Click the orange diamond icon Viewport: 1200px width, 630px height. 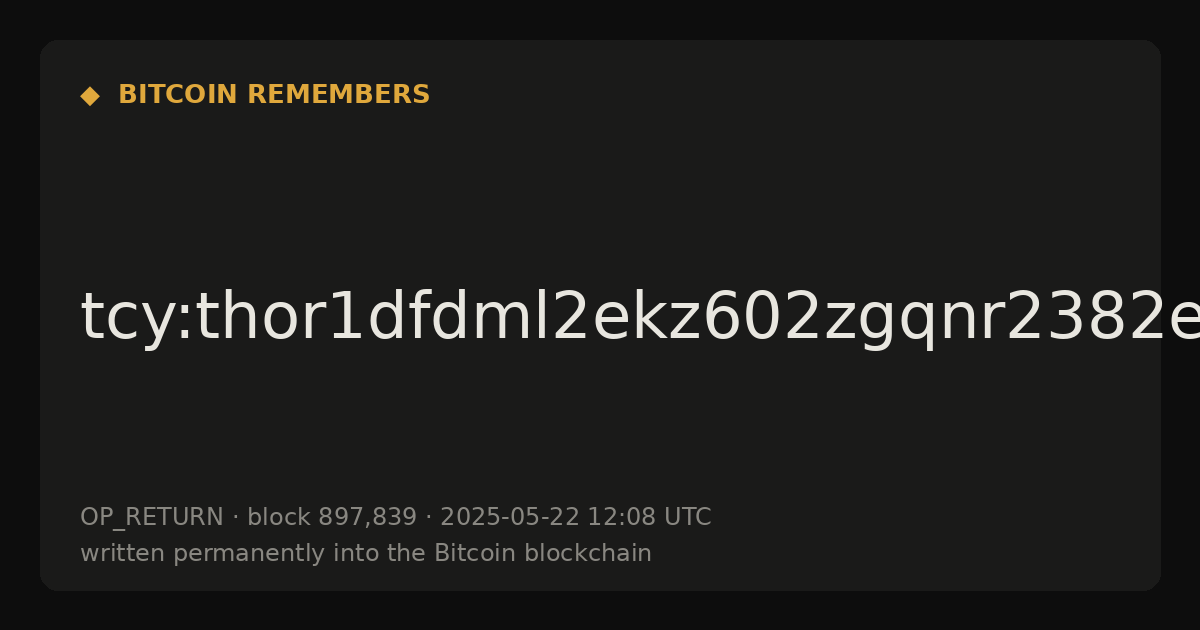(x=89, y=95)
